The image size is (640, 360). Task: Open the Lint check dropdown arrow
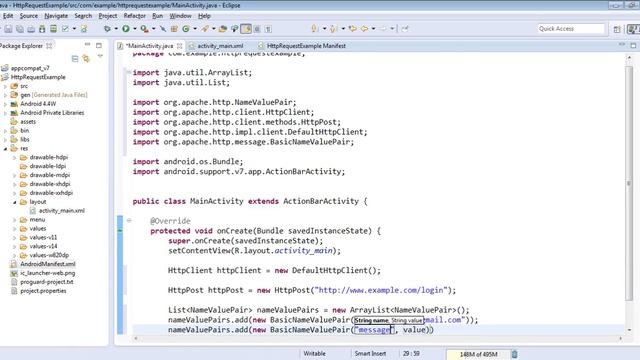74,29
